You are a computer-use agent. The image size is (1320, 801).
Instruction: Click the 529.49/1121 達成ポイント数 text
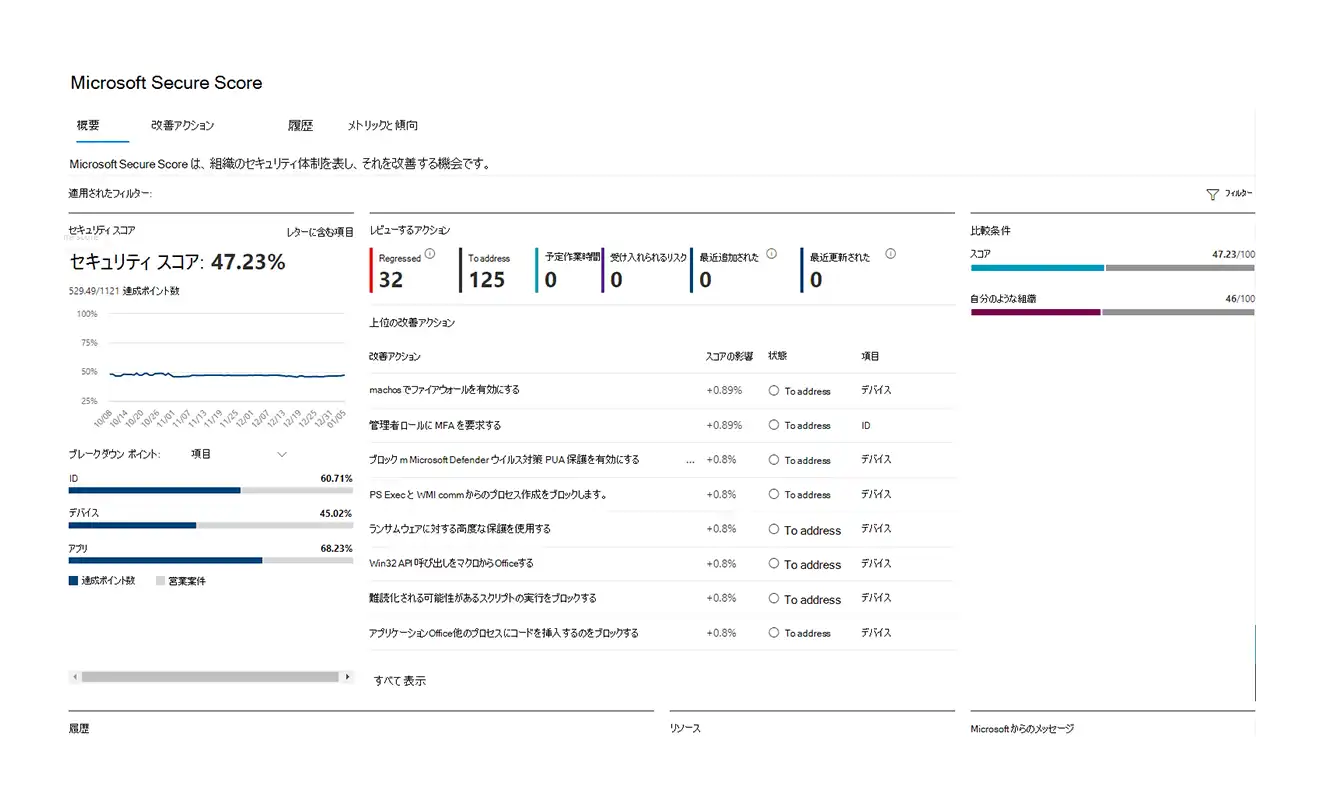124,291
